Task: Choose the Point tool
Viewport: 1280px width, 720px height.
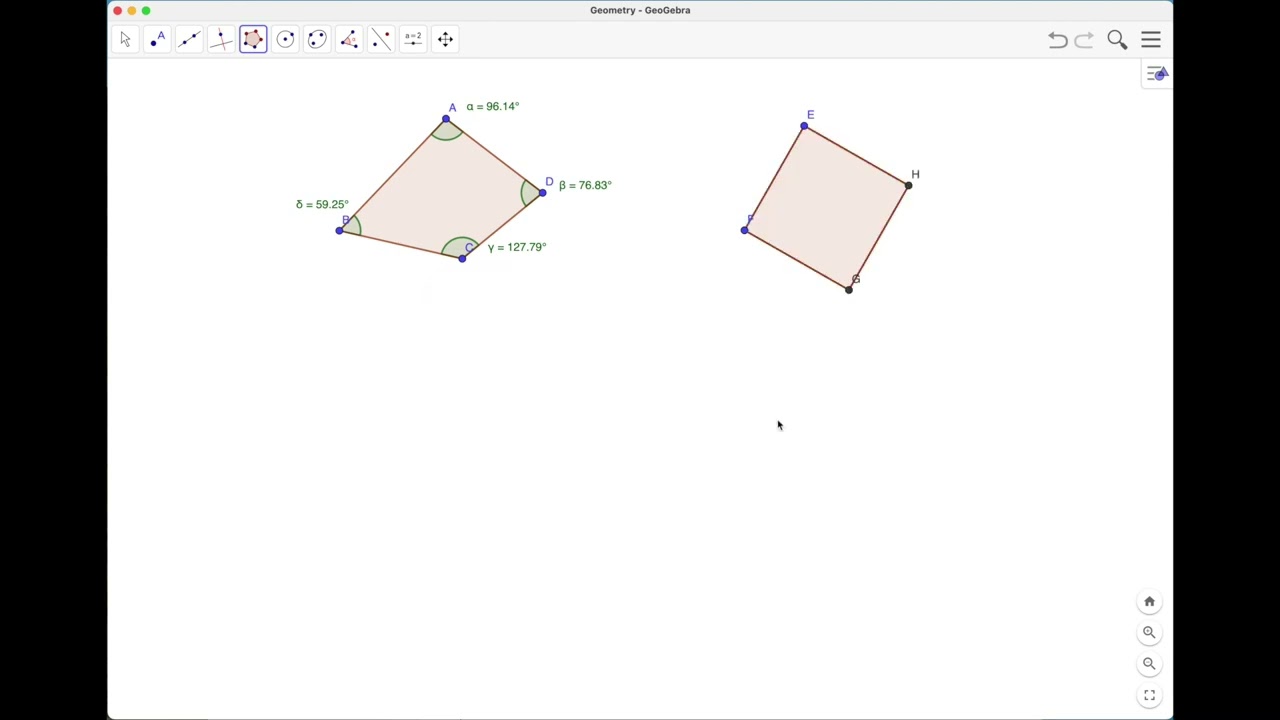Action: [x=157, y=39]
